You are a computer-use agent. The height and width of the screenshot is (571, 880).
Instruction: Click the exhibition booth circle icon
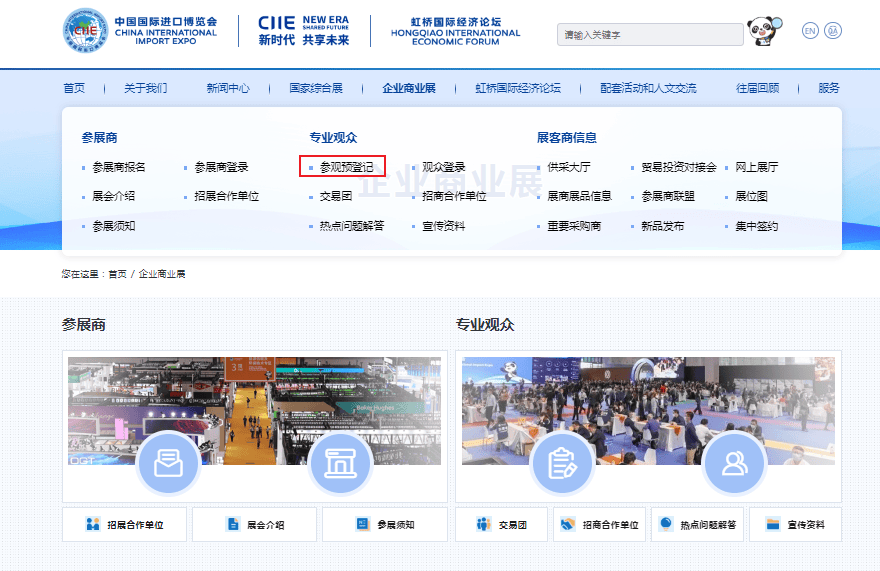(341, 463)
